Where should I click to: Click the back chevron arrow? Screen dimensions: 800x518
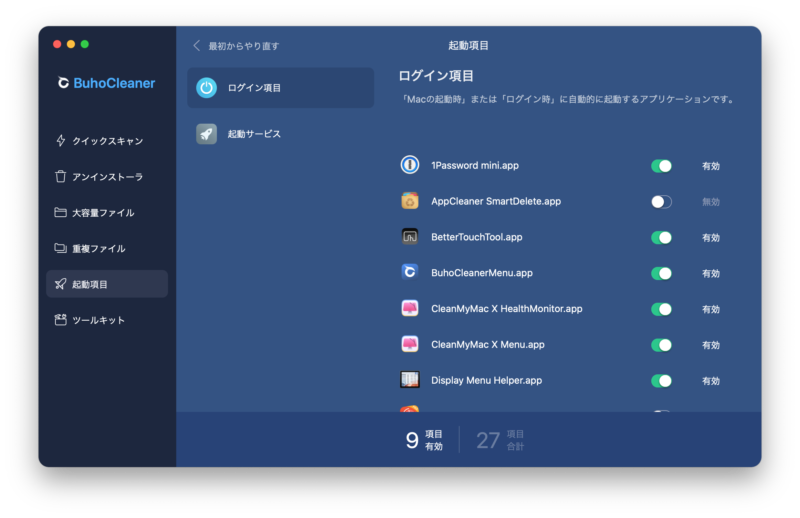click(196, 45)
